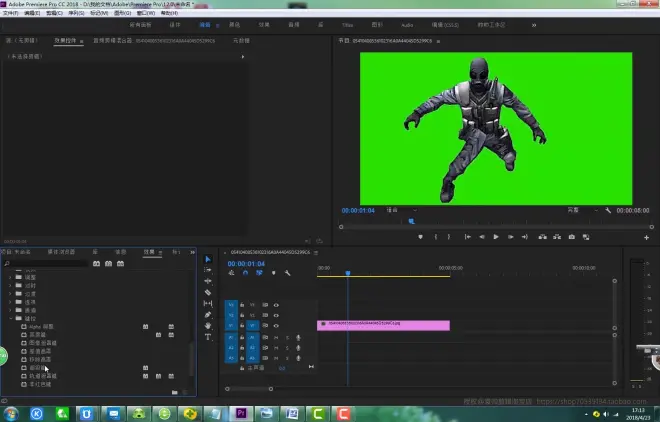Toggle Snap in timeline header
This screenshot has height=422, width=660.
(245, 273)
